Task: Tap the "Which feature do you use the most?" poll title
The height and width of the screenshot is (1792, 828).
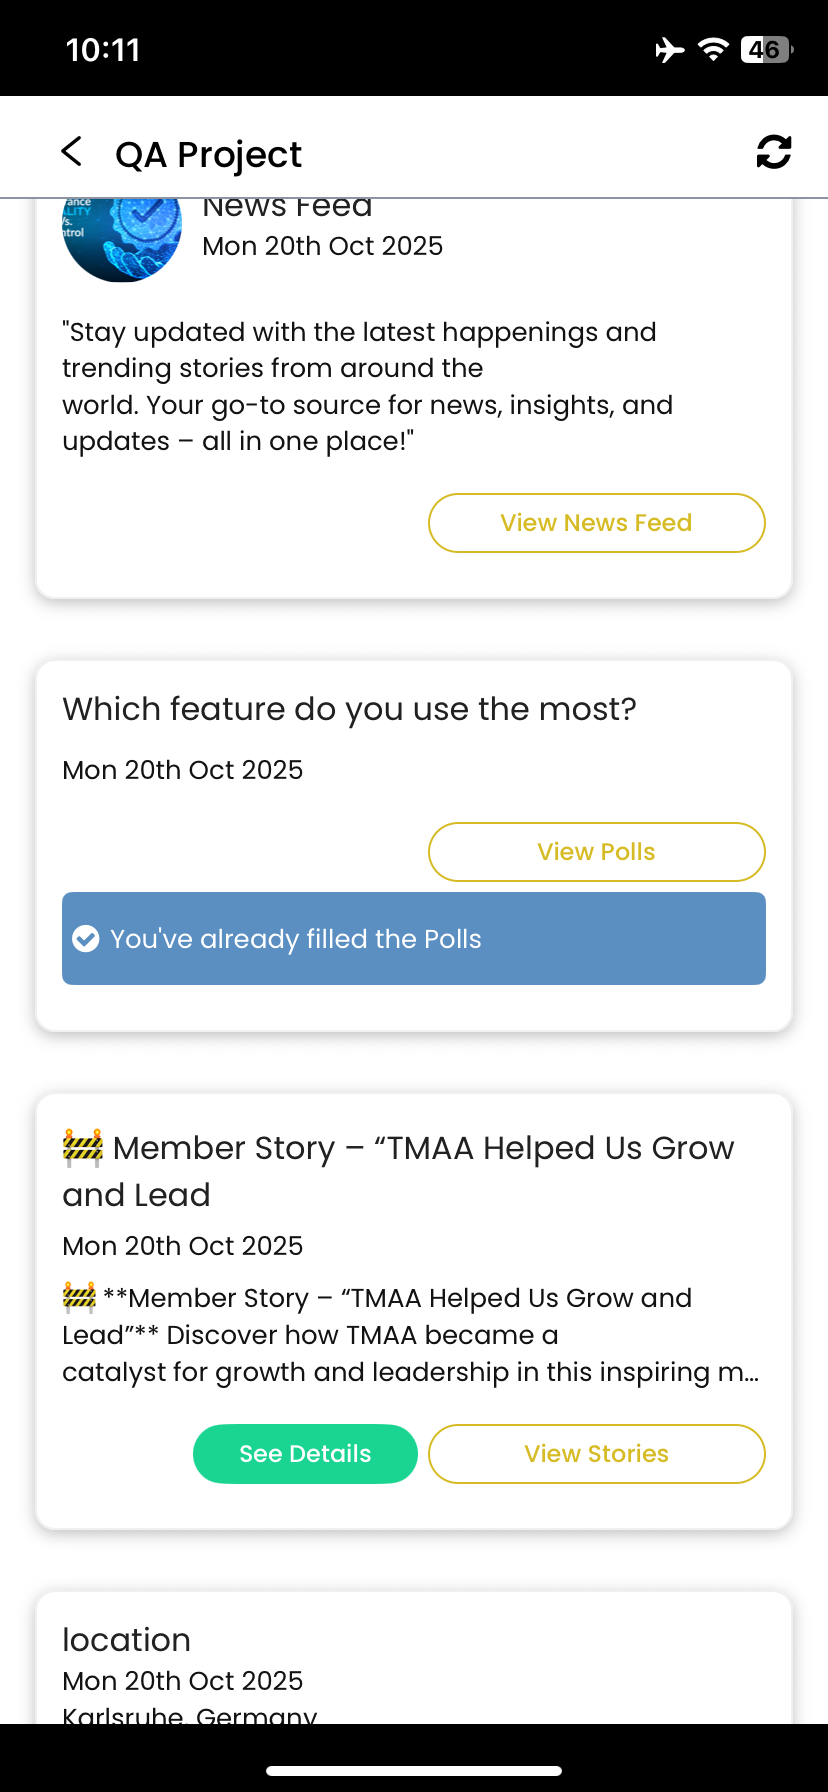Action: [x=349, y=709]
